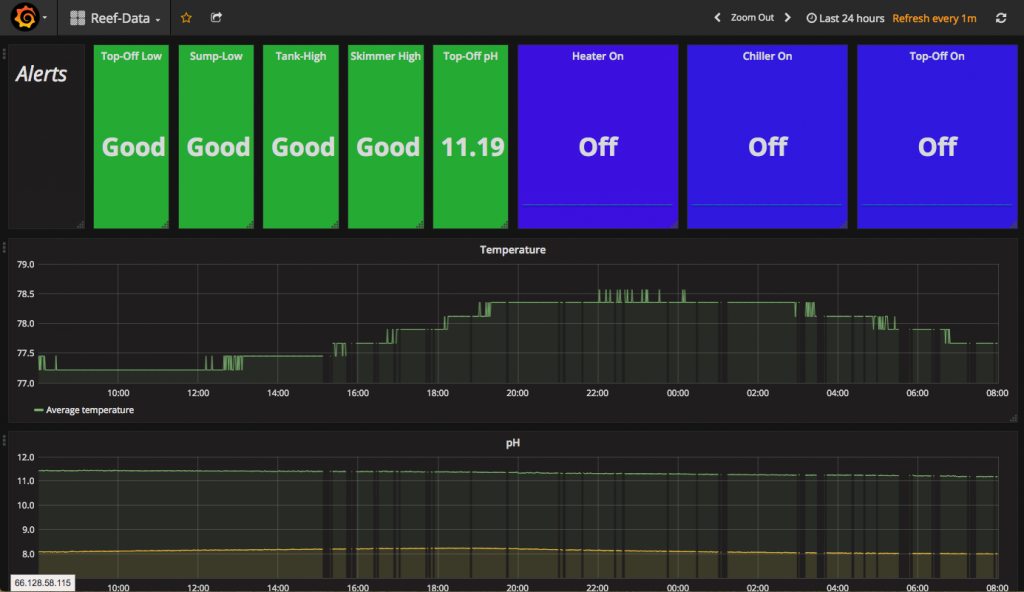The height and width of the screenshot is (592, 1024).
Task: Click the Sump-Low status panel
Action: coord(216,137)
